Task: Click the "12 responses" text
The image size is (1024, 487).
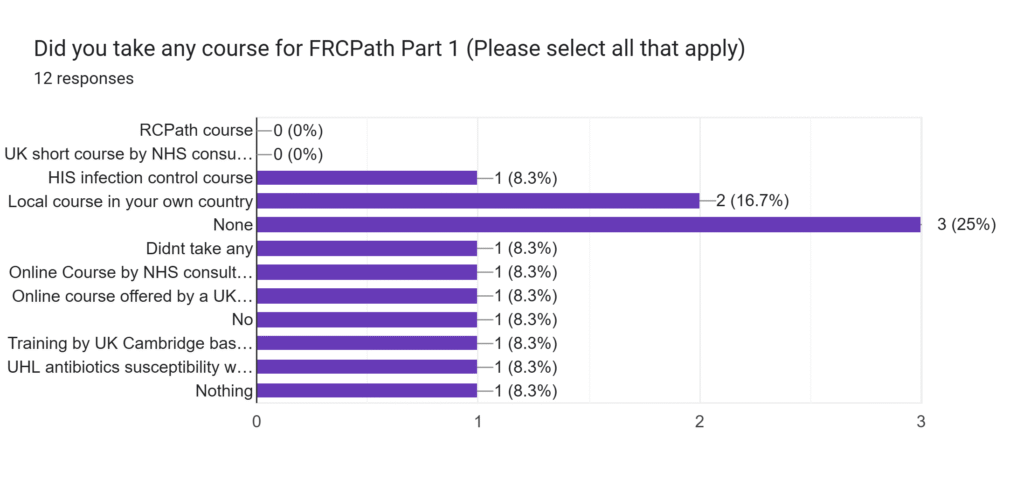Action: point(84,78)
